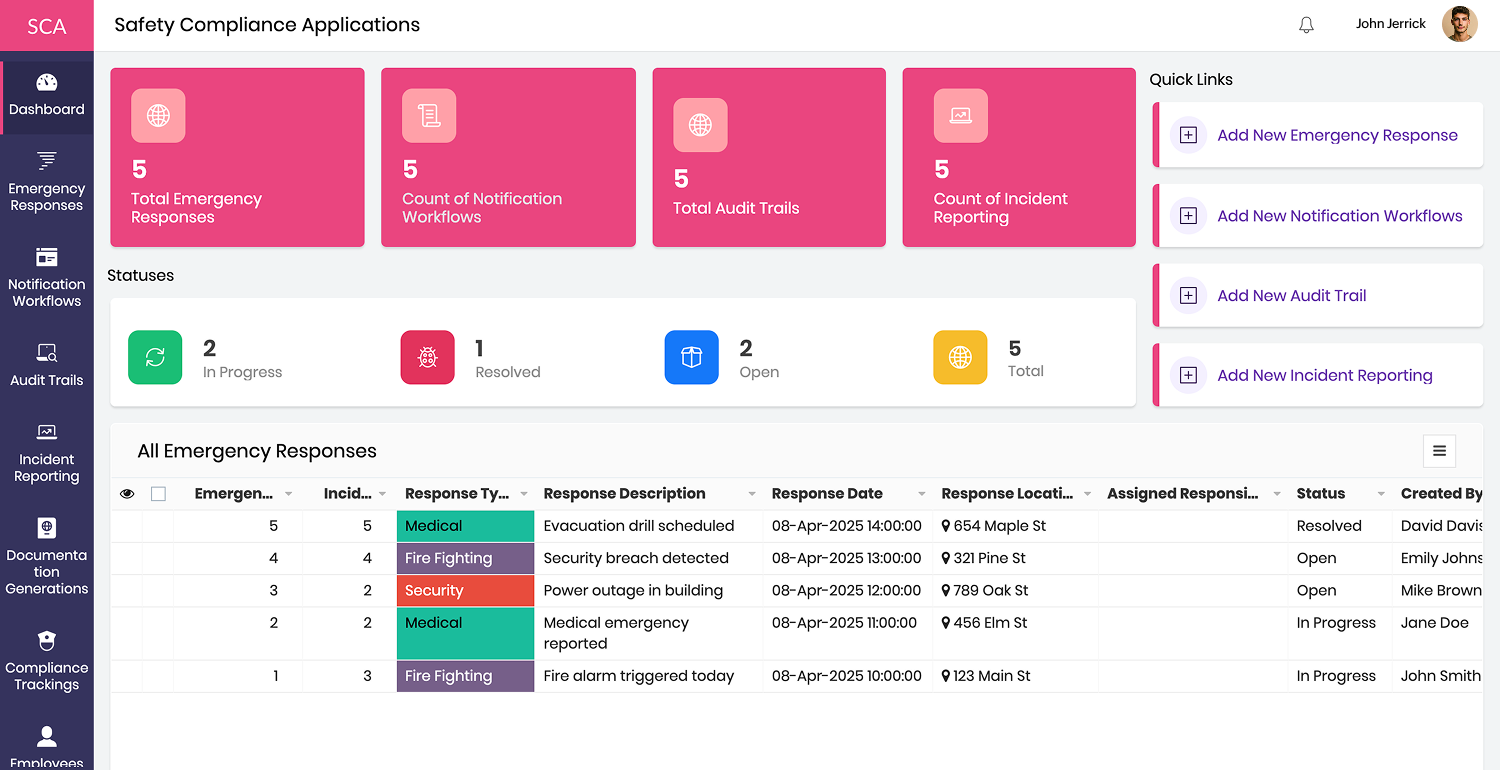
Task: Click Add New Emergency Response link
Action: [x=1336, y=134]
